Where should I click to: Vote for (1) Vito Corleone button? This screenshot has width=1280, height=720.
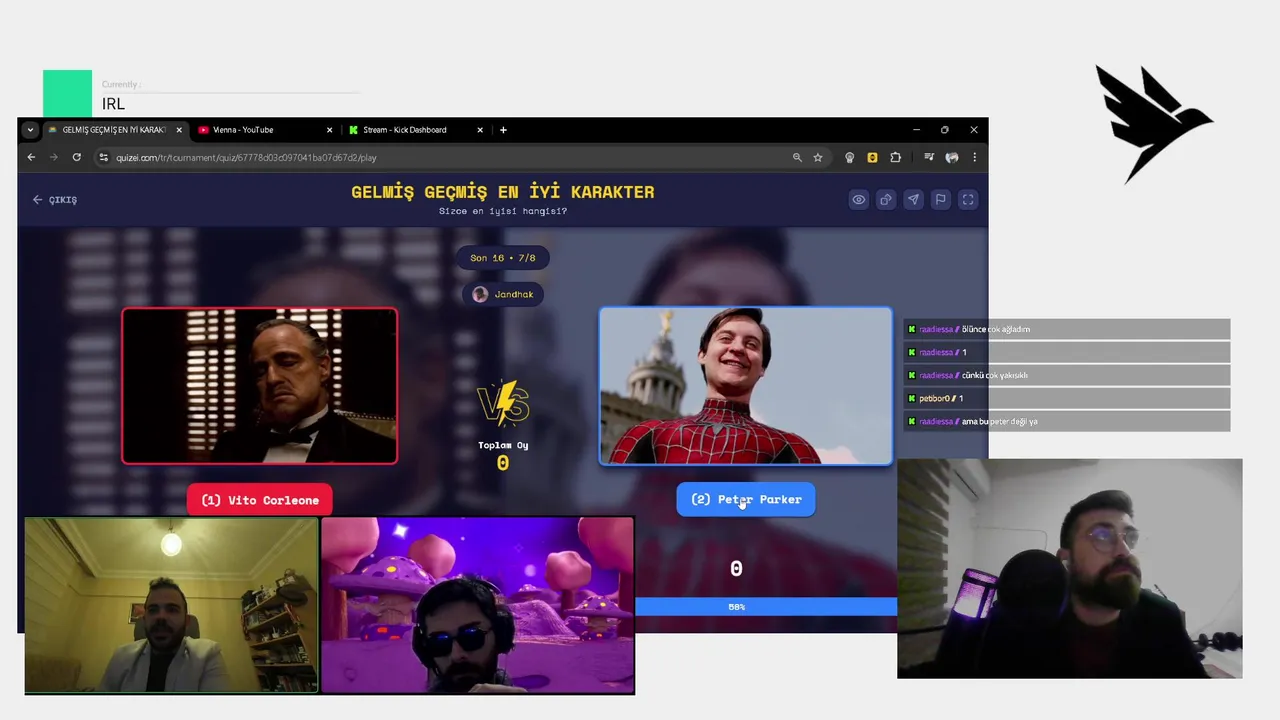click(x=260, y=500)
